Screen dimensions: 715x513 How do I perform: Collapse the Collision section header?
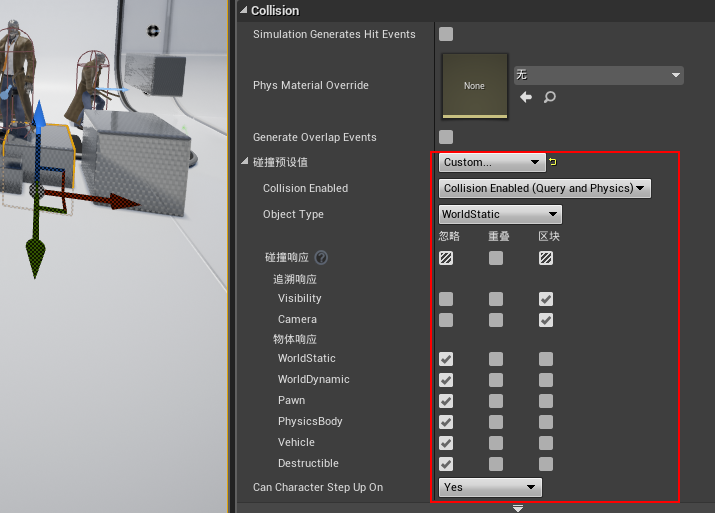(244, 10)
